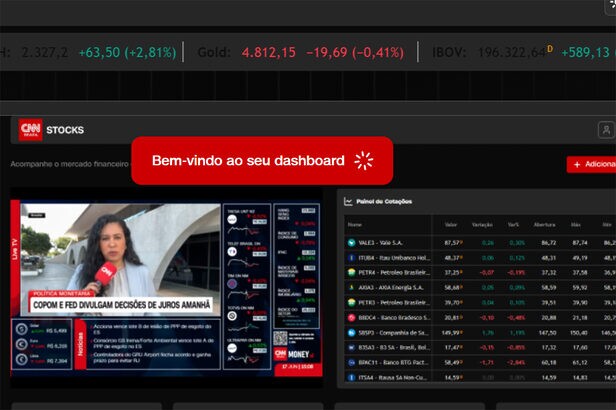
Task: Click the Adicionar button
Action: point(591,164)
